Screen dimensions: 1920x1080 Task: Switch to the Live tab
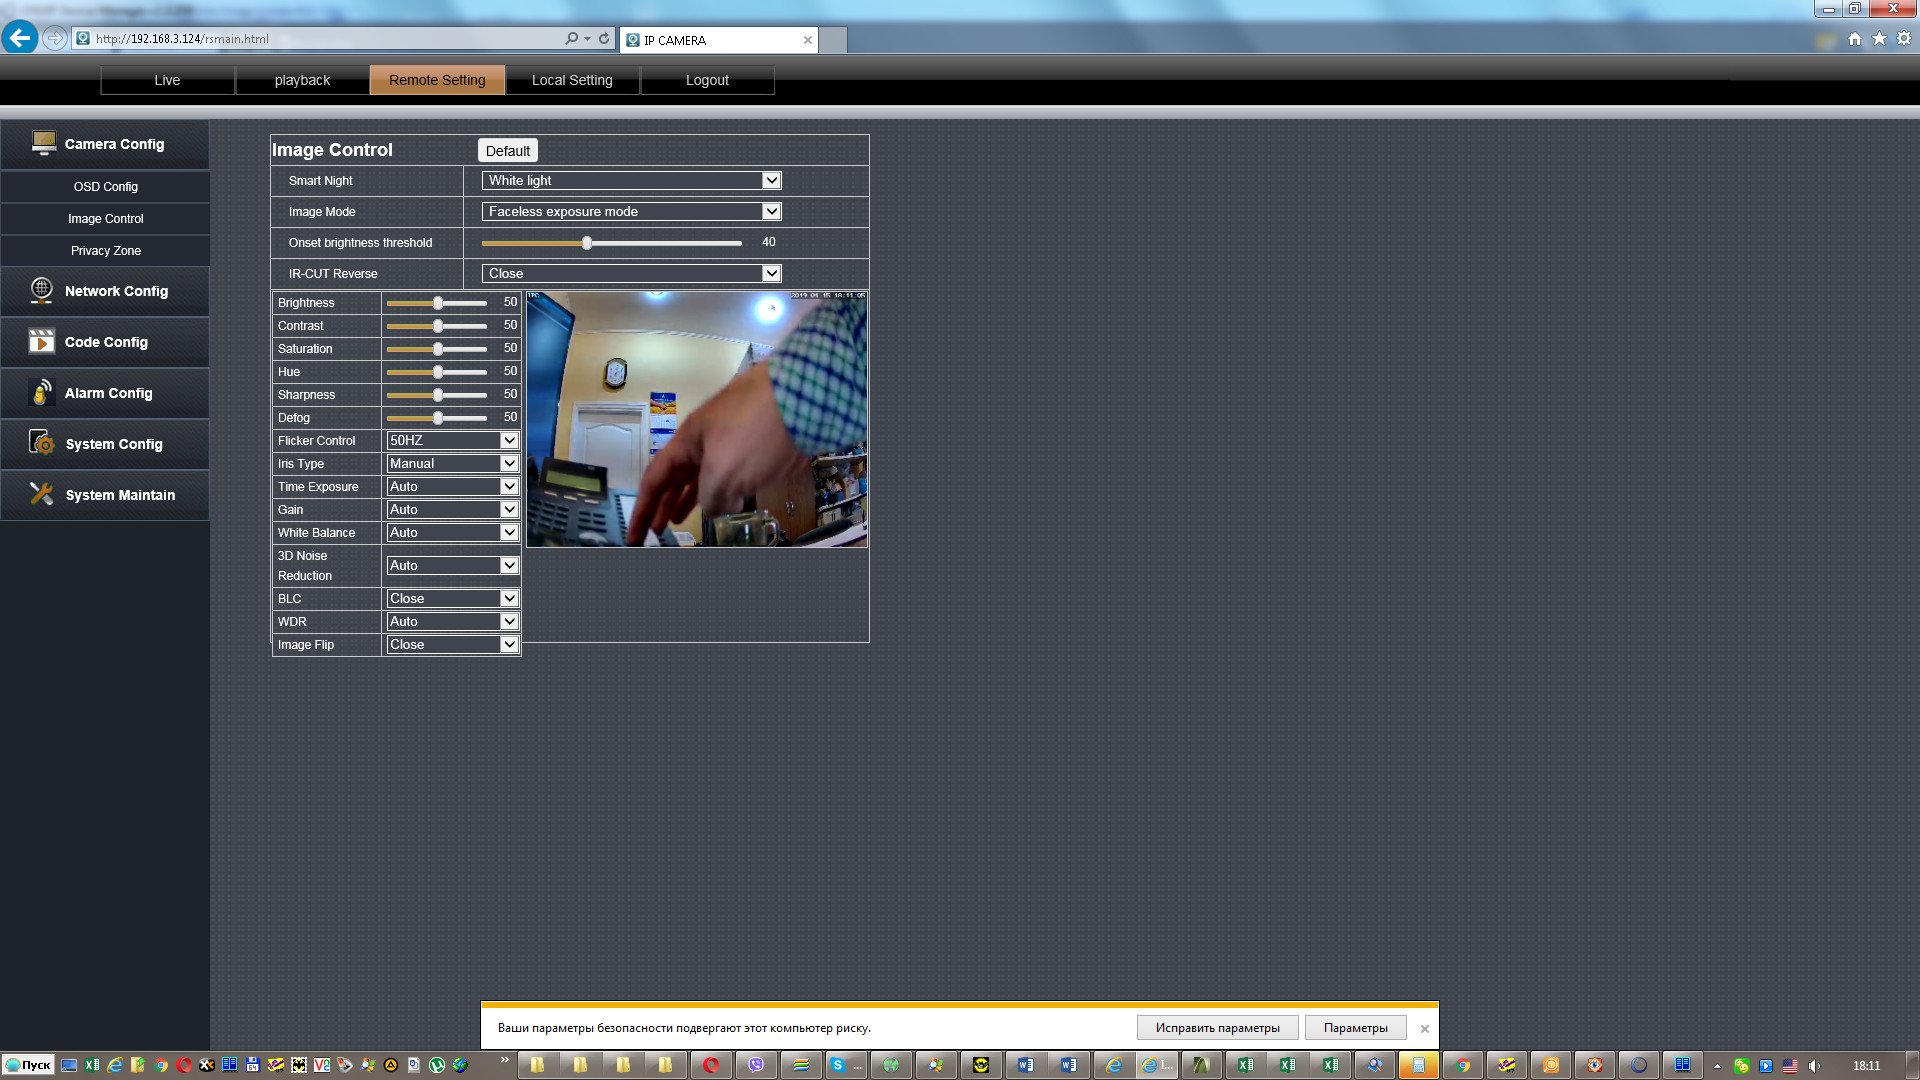click(167, 80)
